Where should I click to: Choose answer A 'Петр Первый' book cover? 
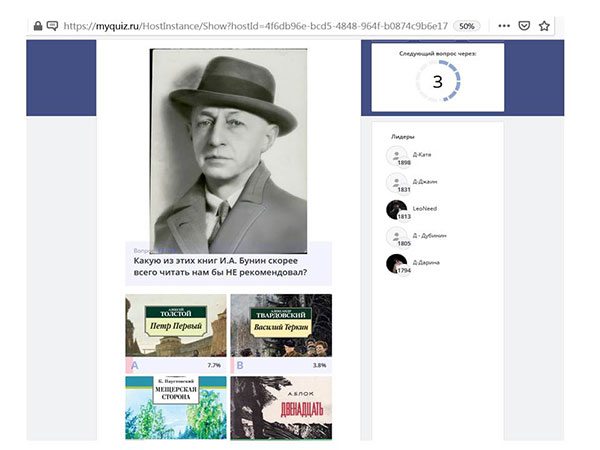coord(176,326)
